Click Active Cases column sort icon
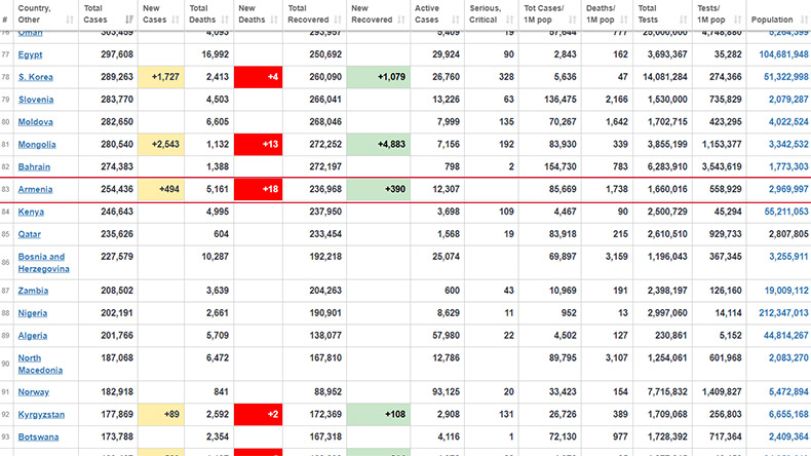 [x=455, y=20]
